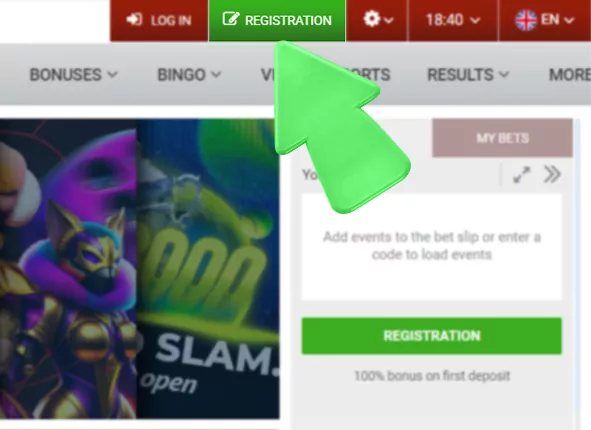591x430 pixels.
Task: Open the Slam open promo banner
Action: coord(208,268)
